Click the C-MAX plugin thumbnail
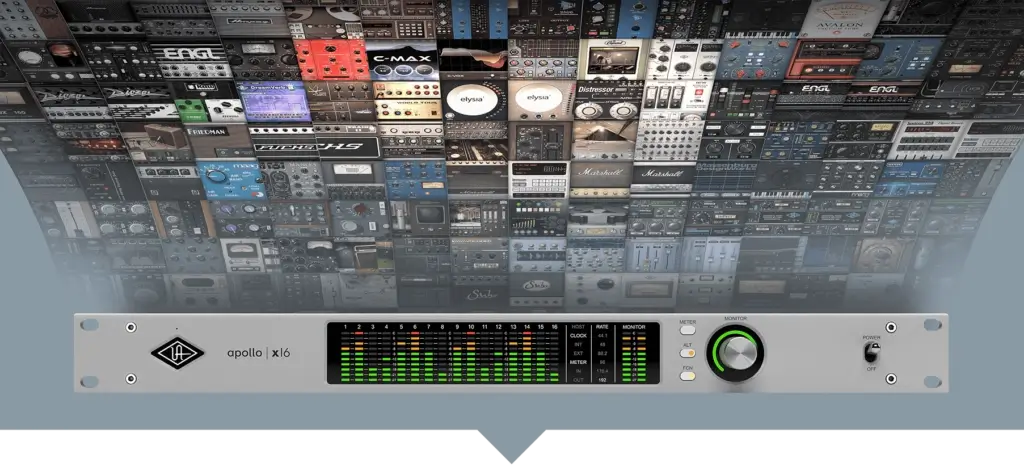Viewport: 1024px width, 467px height. pyautogui.click(x=400, y=60)
